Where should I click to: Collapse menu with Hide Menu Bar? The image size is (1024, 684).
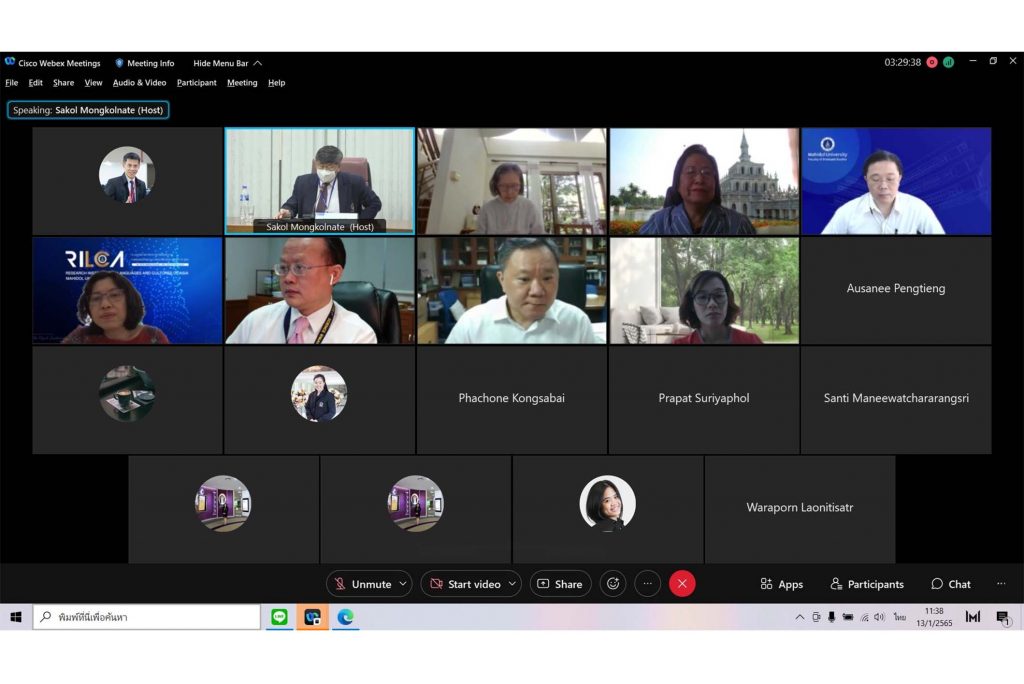[x=227, y=63]
